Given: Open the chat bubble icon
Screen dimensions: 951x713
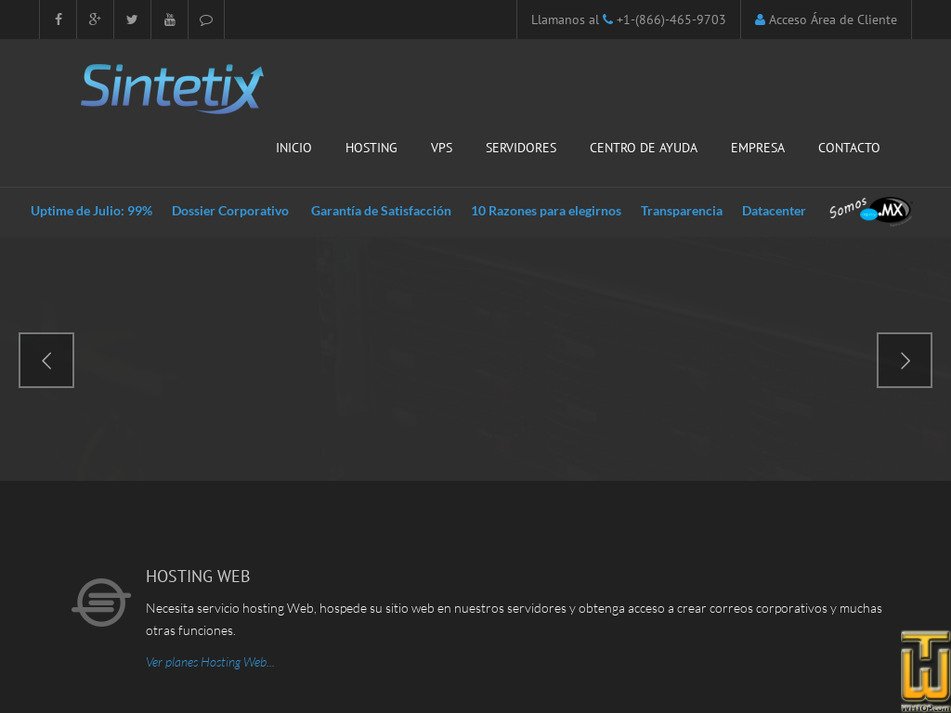Looking at the screenshot, I should 206,19.
